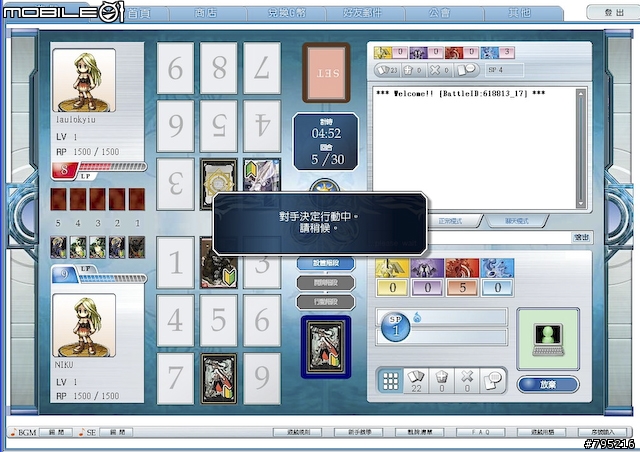Click the 登出 logout button

pos(613,12)
